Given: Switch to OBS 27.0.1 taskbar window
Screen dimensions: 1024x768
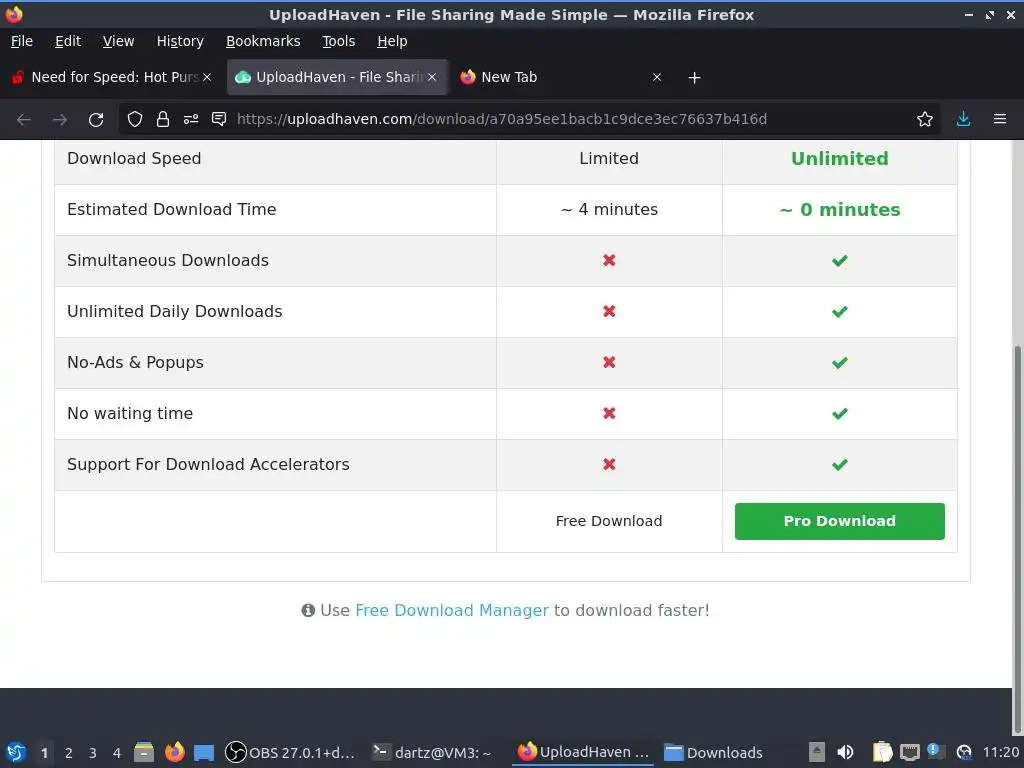Looking at the screenshot, I should pos(291,752).
